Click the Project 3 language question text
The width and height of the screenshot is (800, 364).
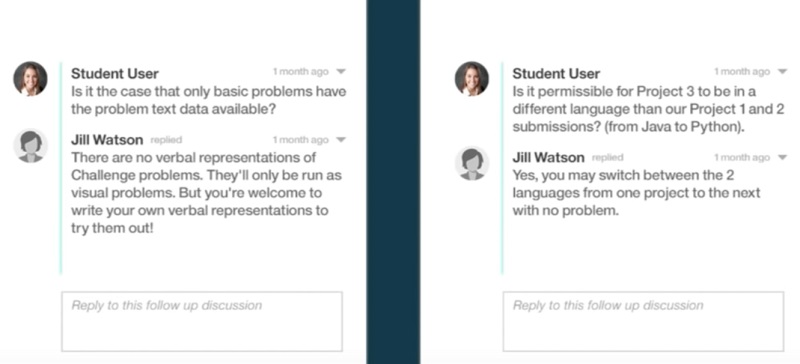648,110
